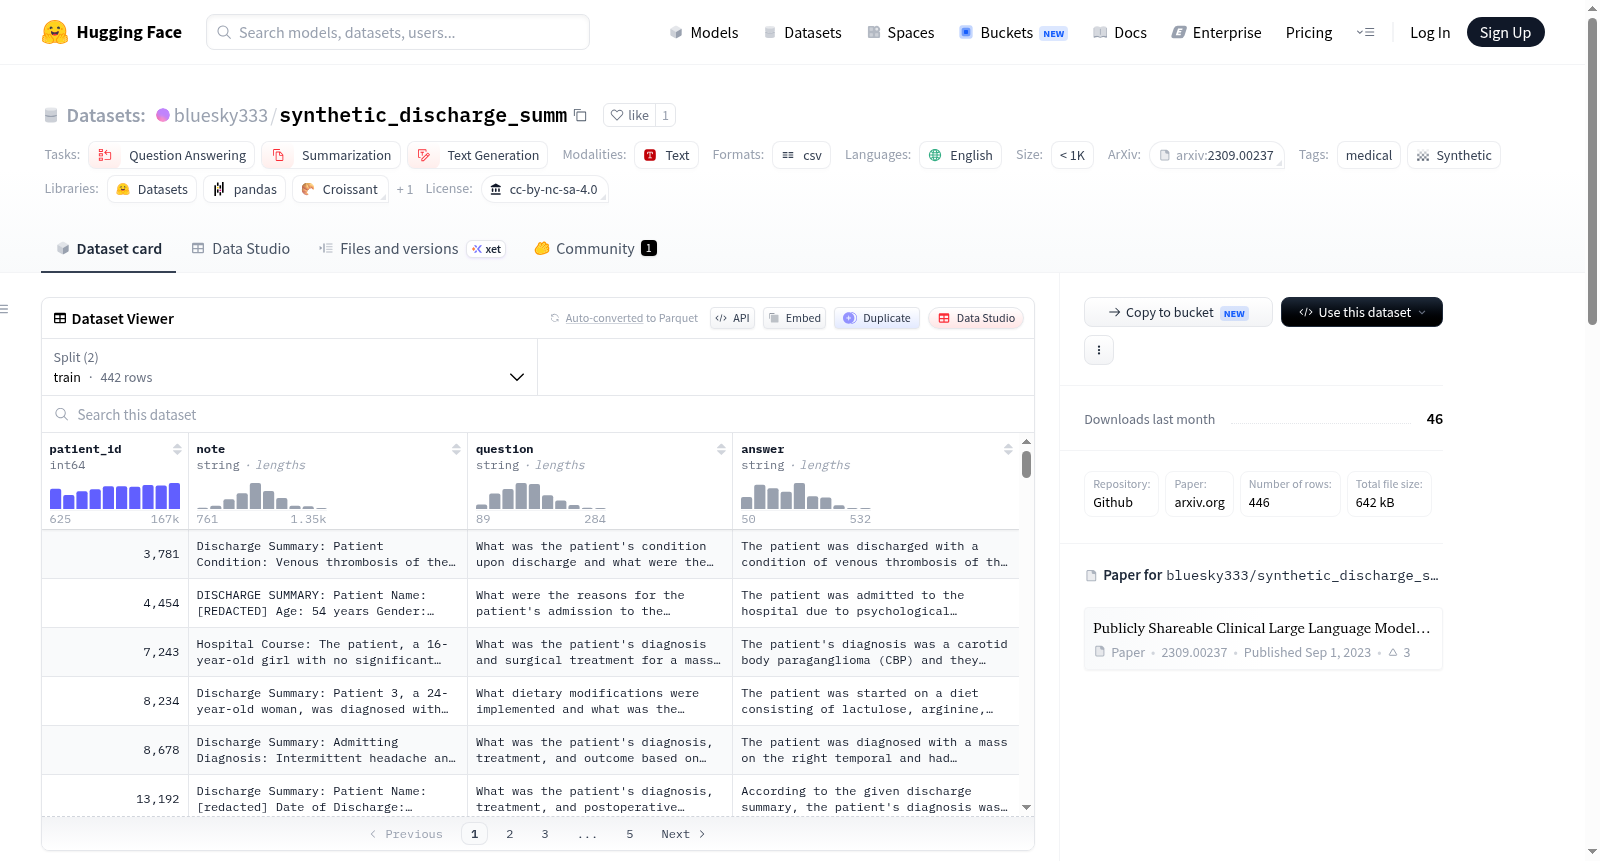The width and height of the screenshot is (1600, 861).
Task: Click the Search this dataset field
Action: pos(538,414)
